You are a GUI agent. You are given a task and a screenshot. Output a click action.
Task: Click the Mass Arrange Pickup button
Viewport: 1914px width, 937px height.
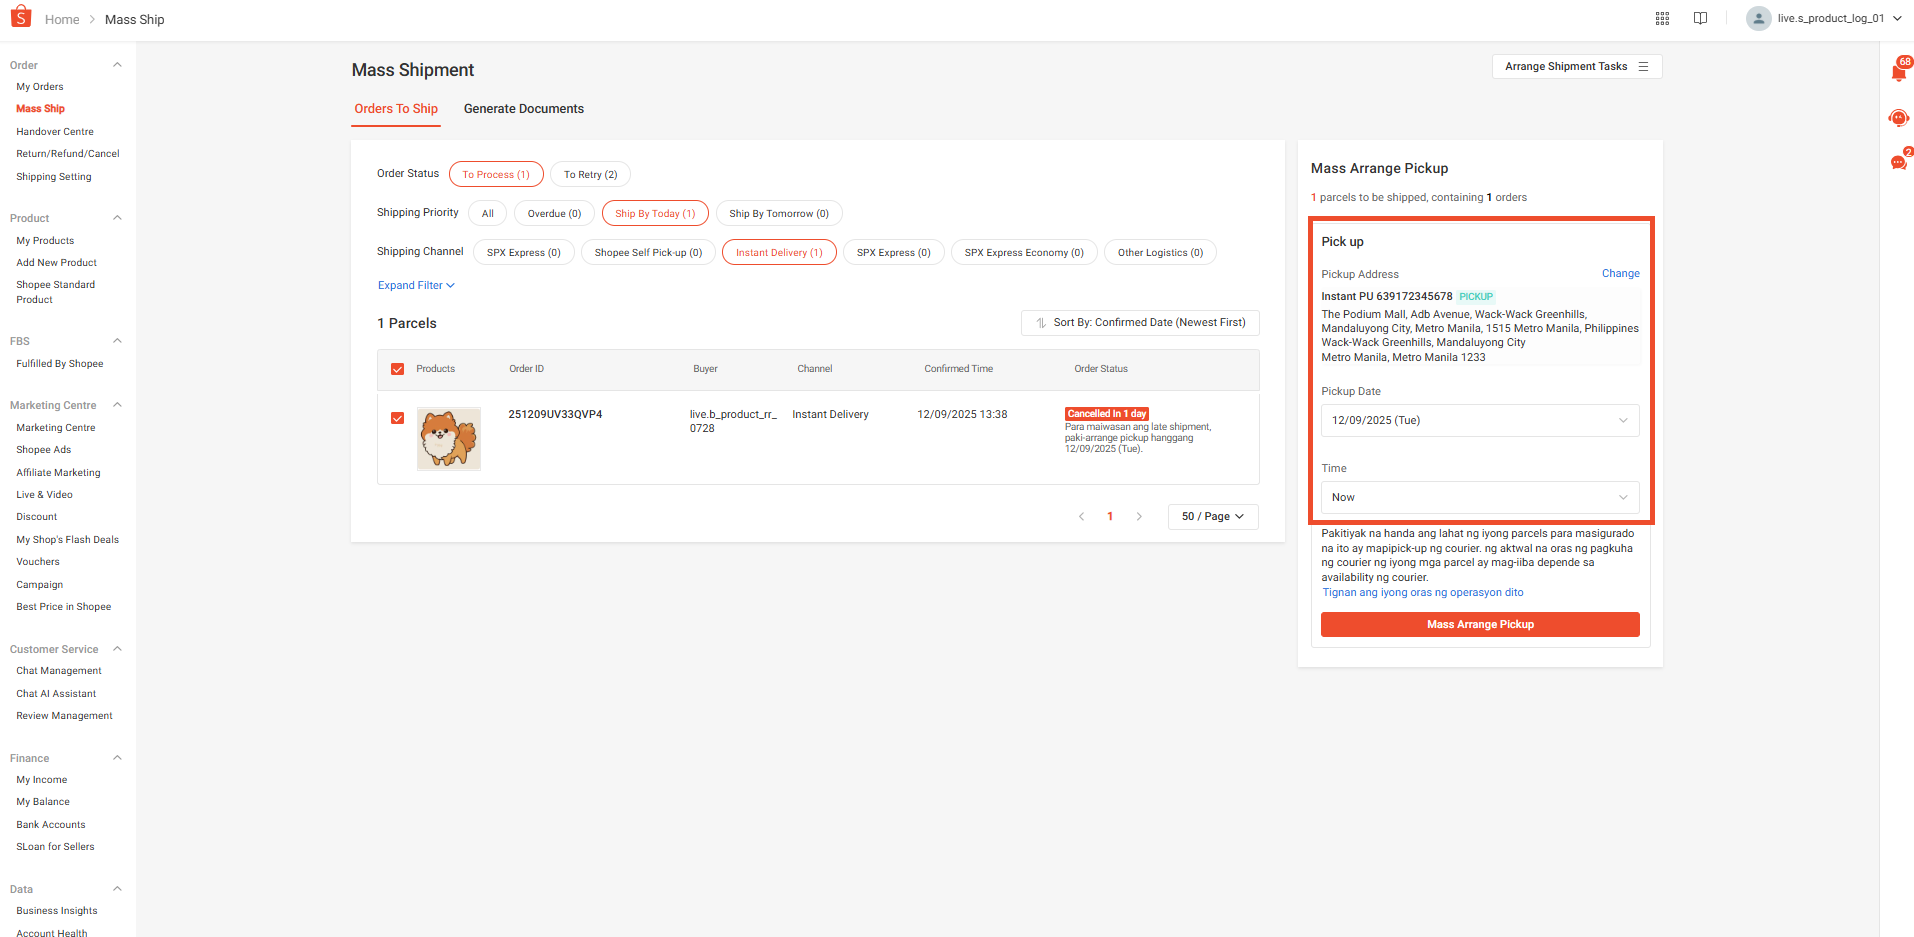point(1480,624)
